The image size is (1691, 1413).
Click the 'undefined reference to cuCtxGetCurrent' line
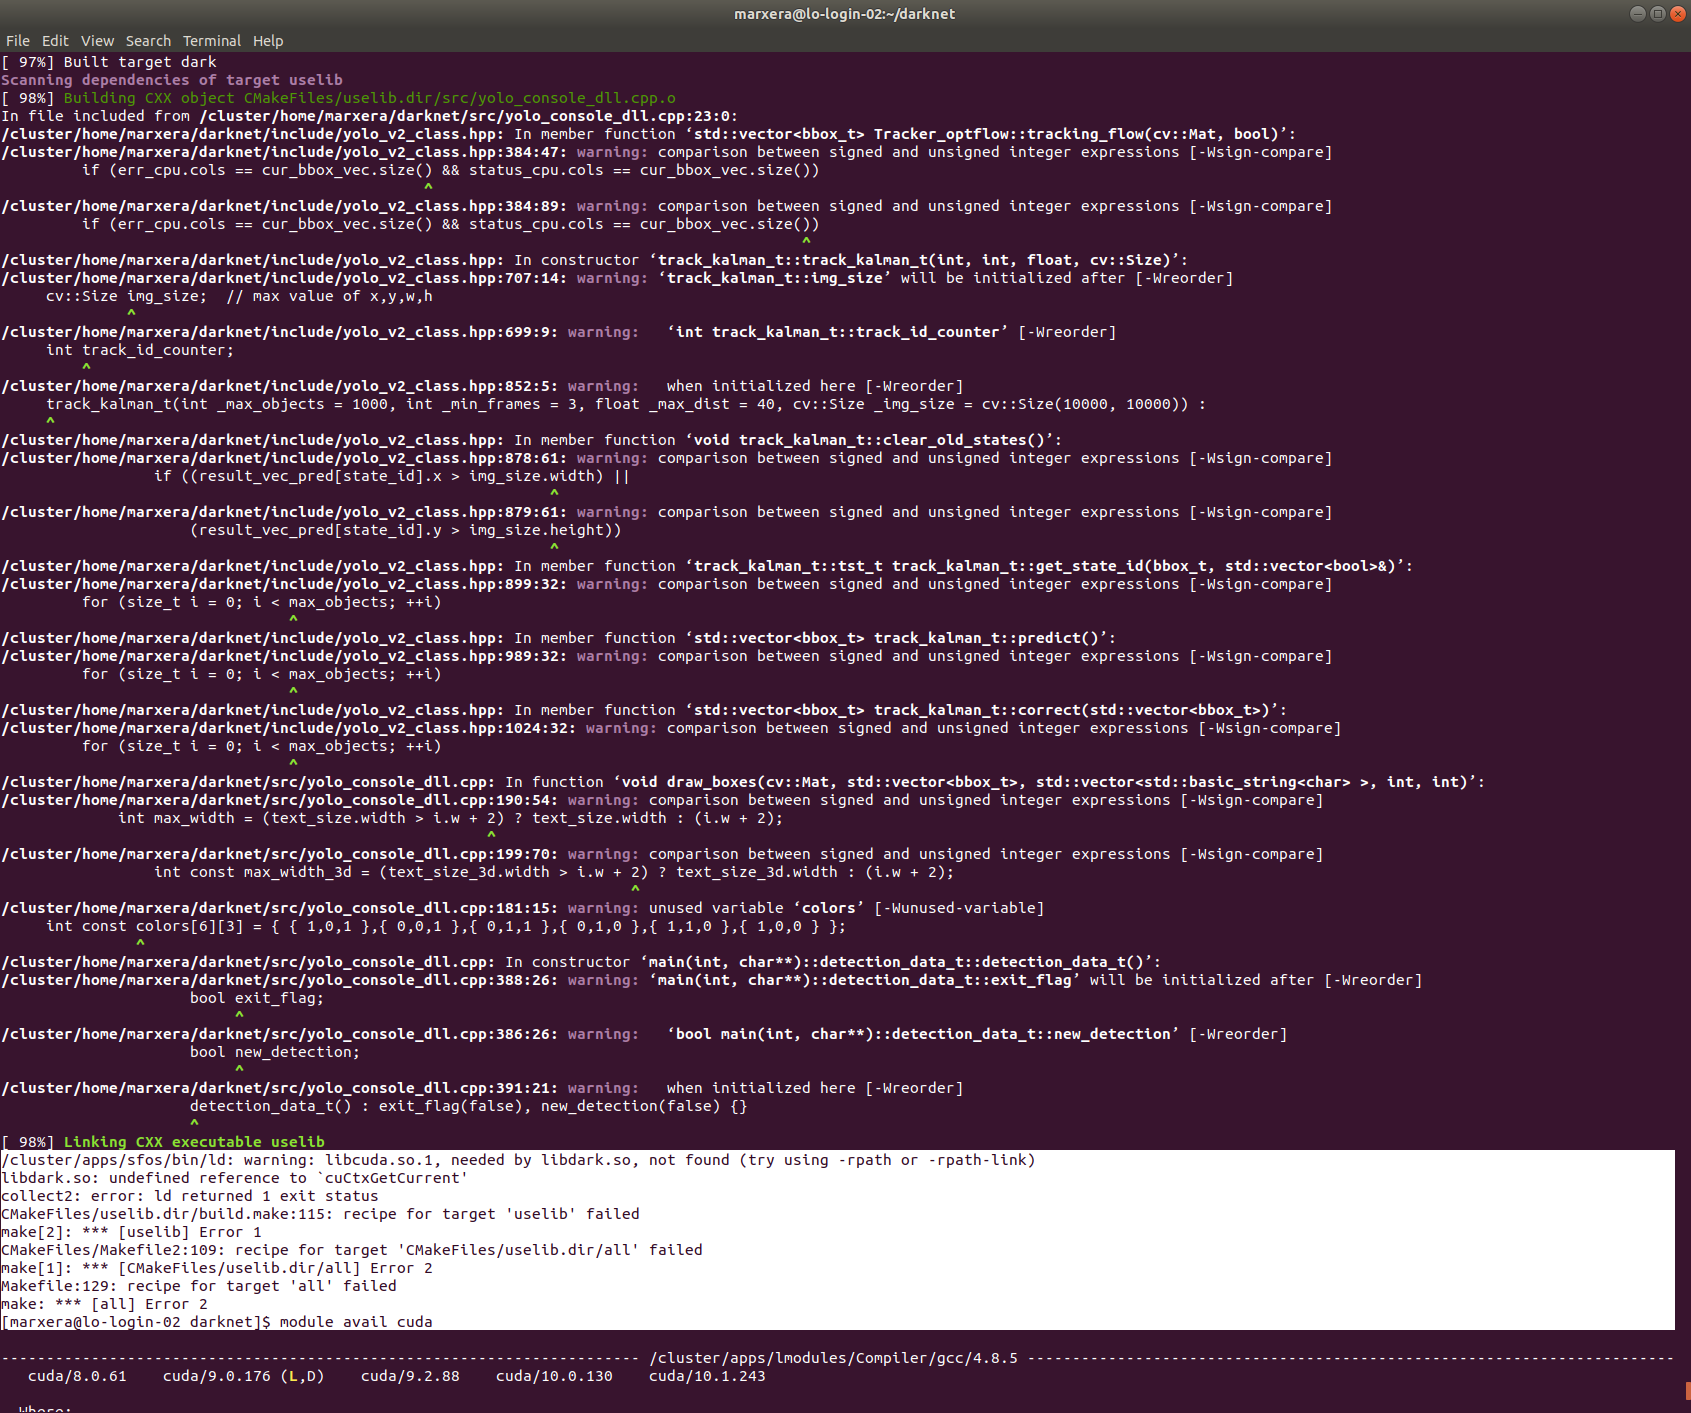[235, 1178]
